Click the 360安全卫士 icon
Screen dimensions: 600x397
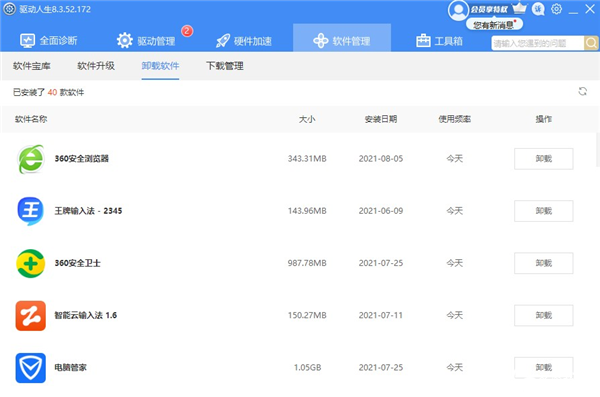31,263
